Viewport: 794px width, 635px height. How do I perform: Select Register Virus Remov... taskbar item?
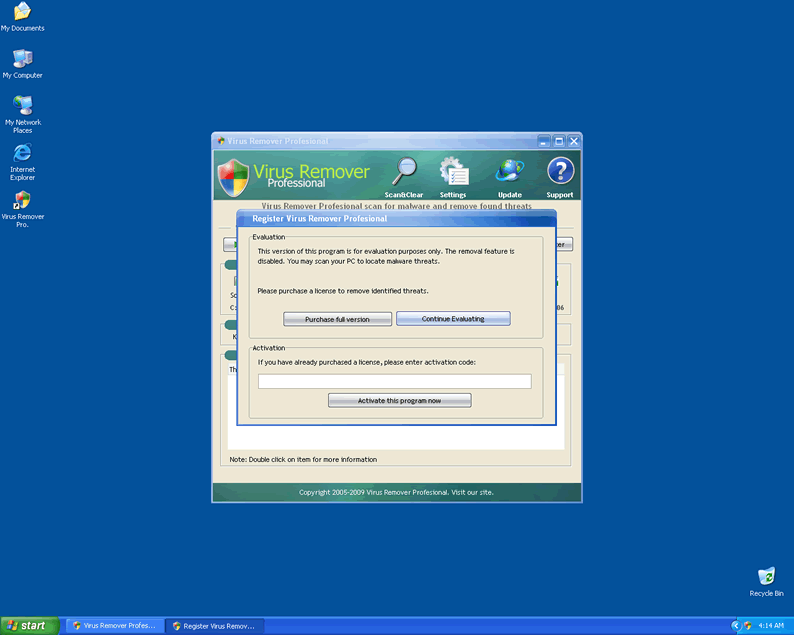tap(213, 626)
